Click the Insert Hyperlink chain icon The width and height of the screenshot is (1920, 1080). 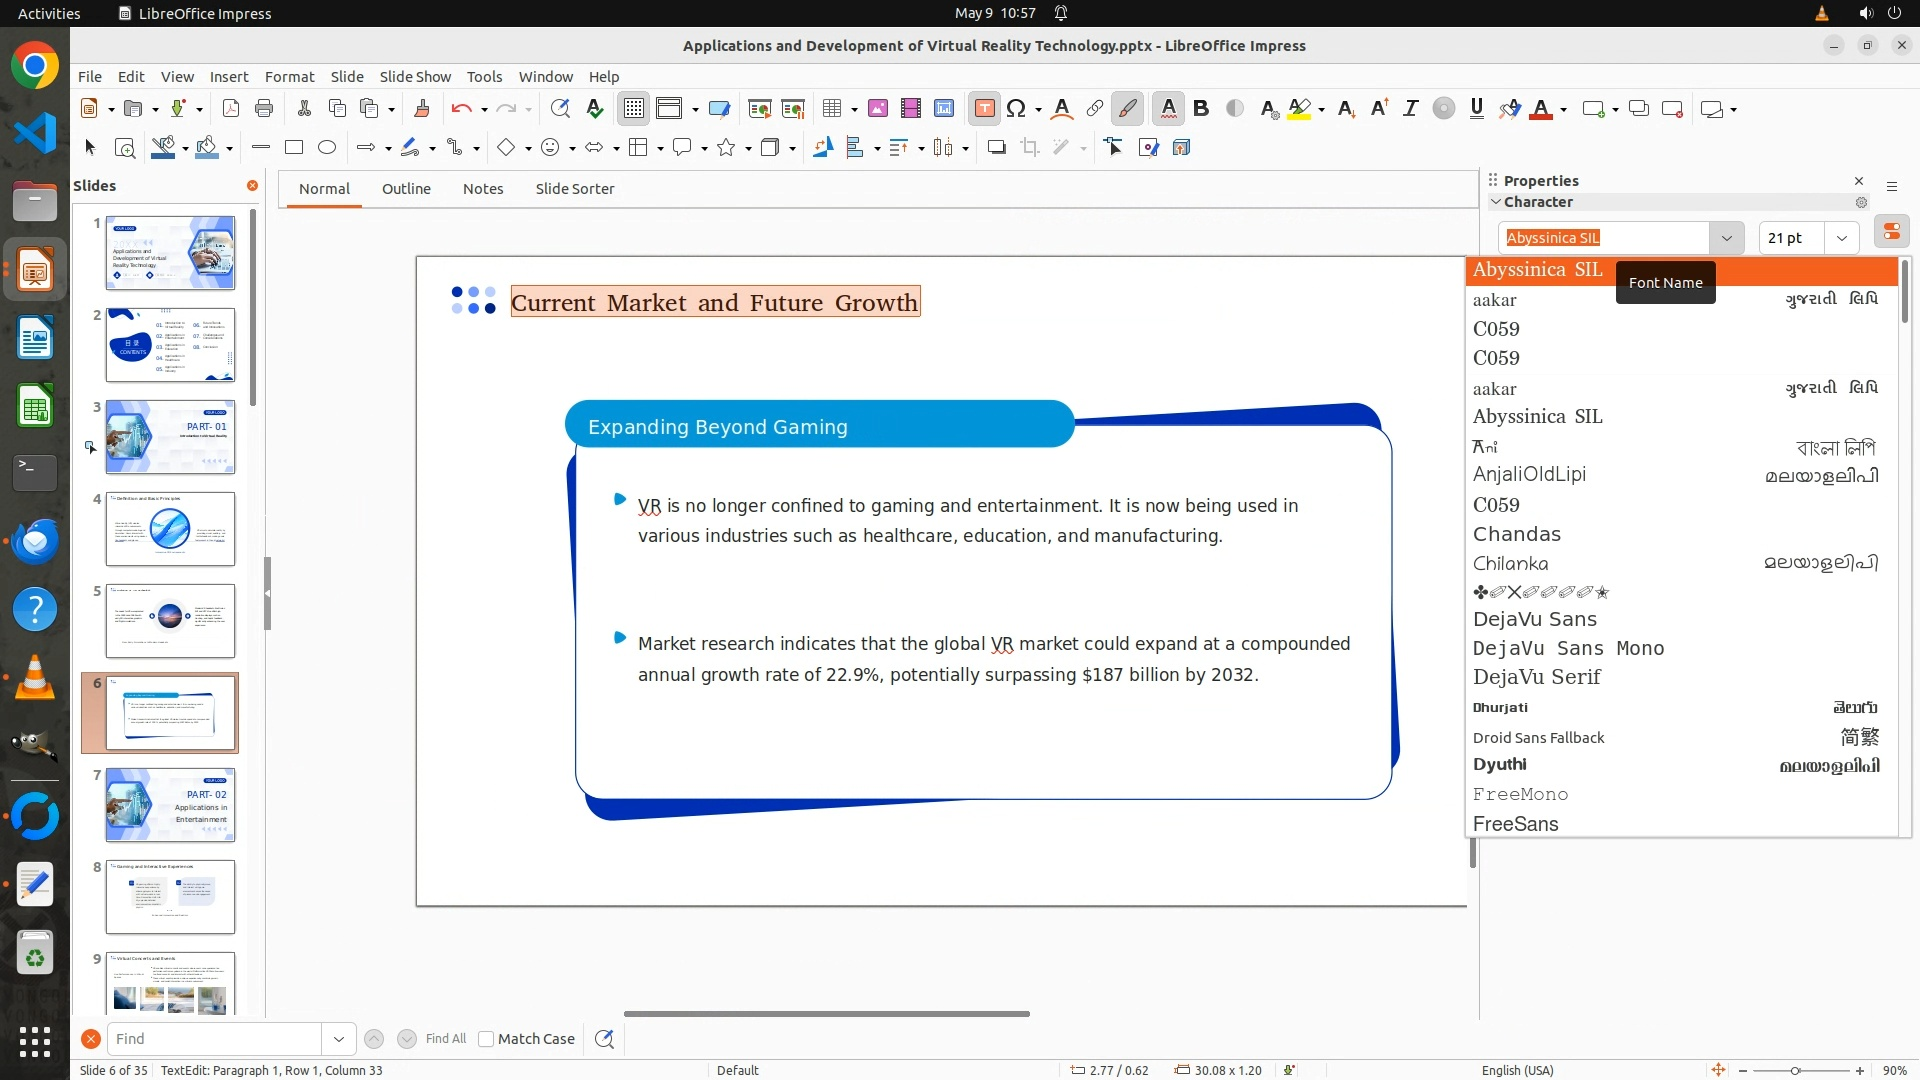coord(1095,109)
